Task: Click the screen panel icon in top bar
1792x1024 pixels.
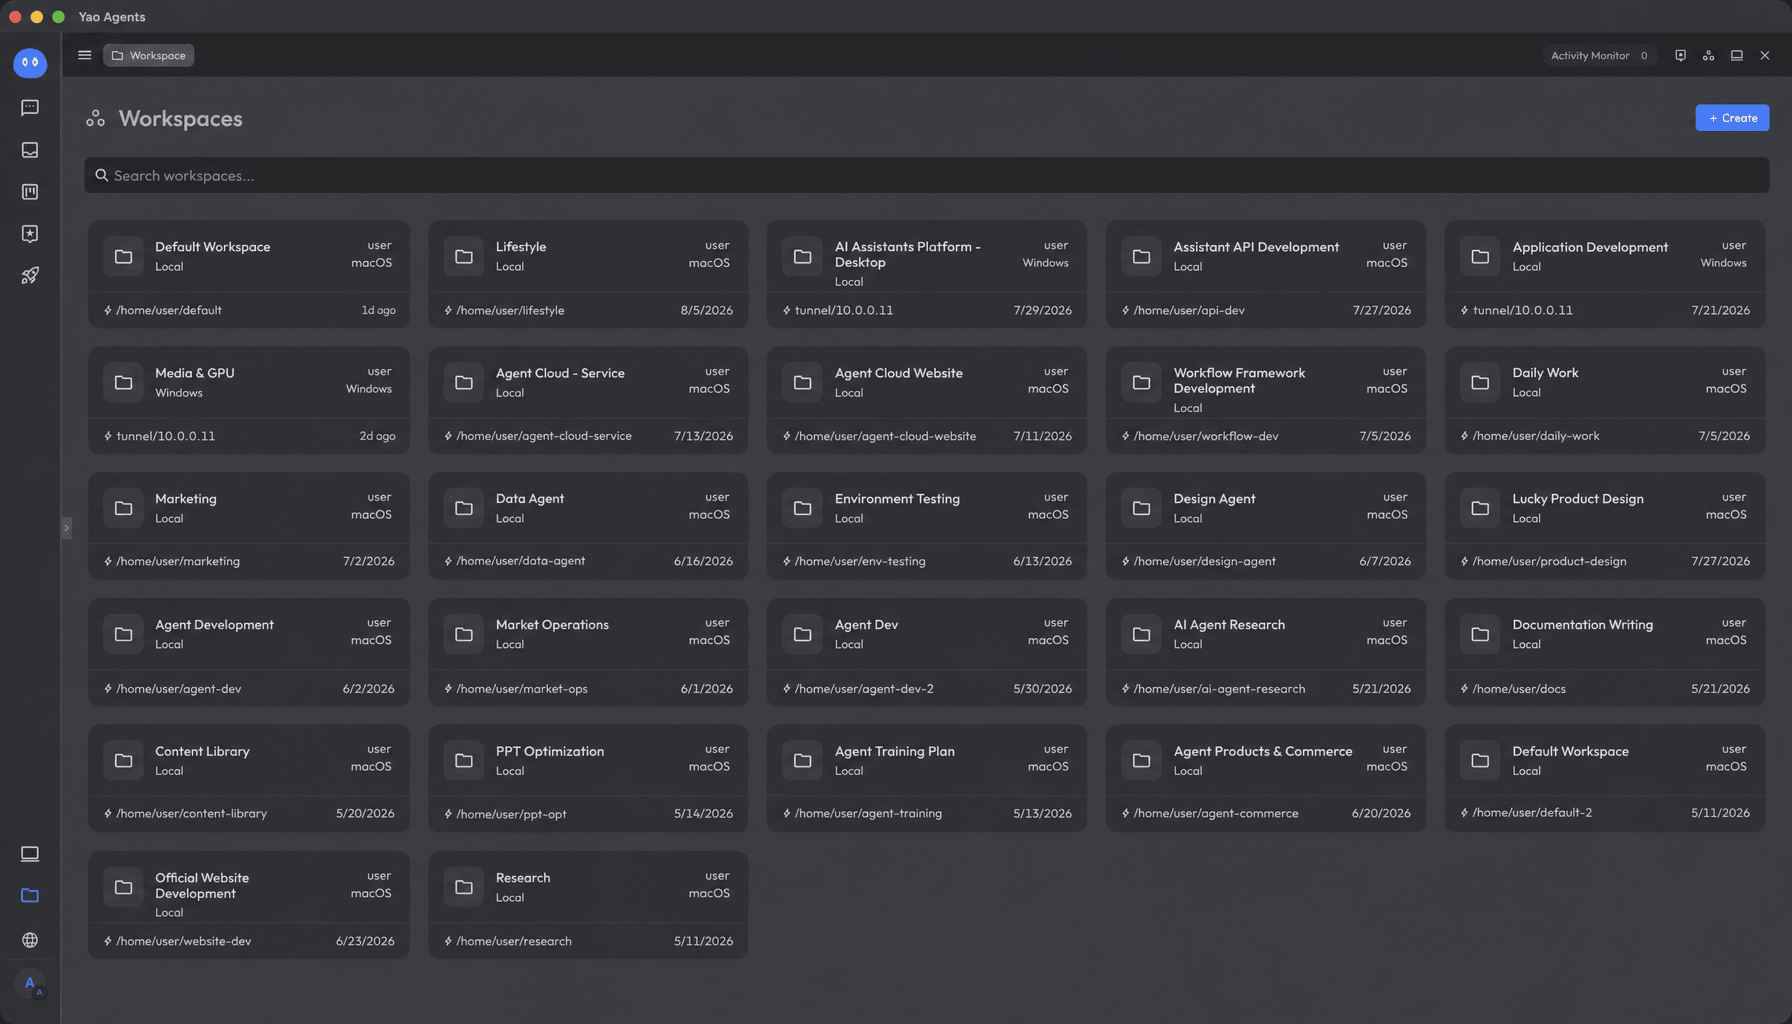Action: (x=1737, y=55)
